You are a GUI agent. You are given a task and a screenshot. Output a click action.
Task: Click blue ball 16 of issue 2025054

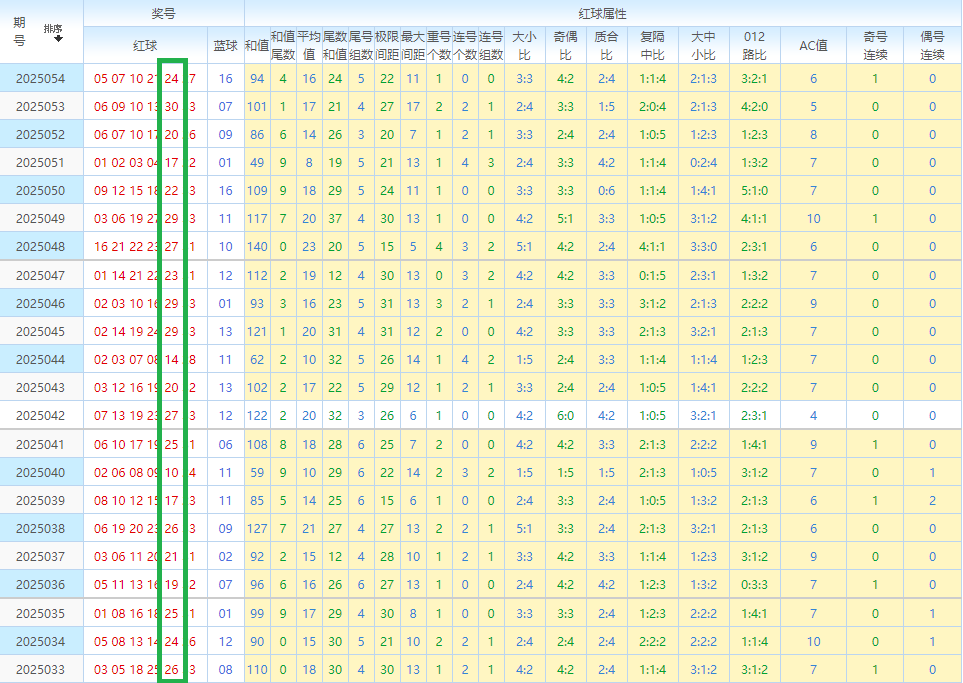click(x=225, y=78)
